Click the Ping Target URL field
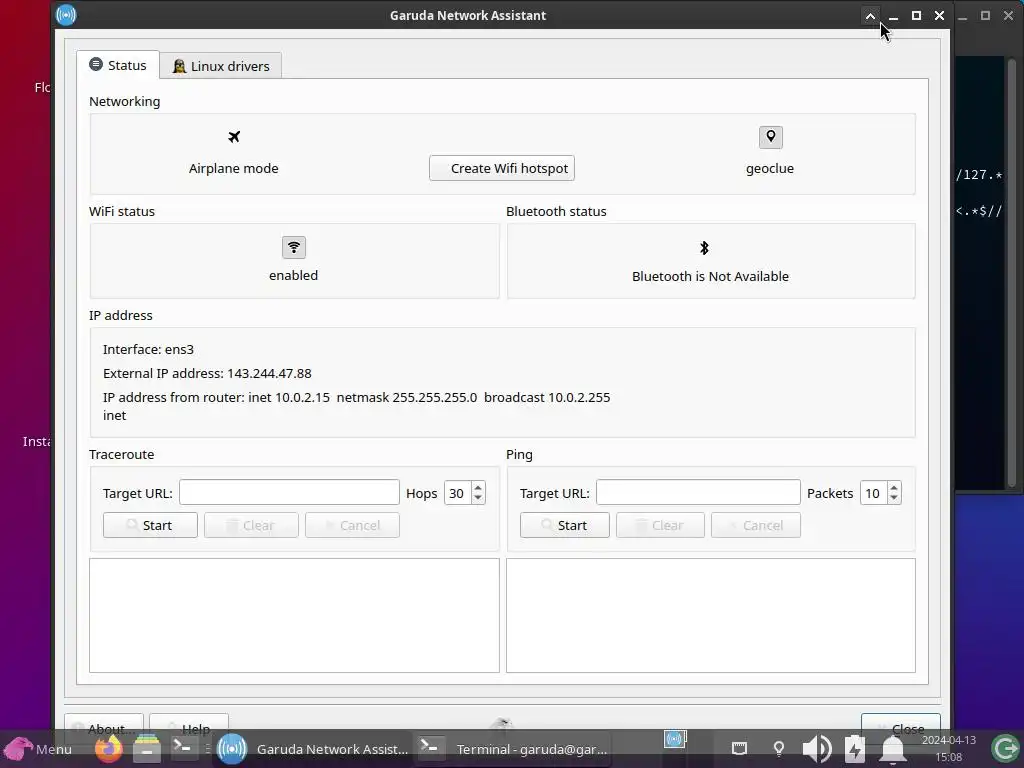1024x768 pixels. pos(698,492)
